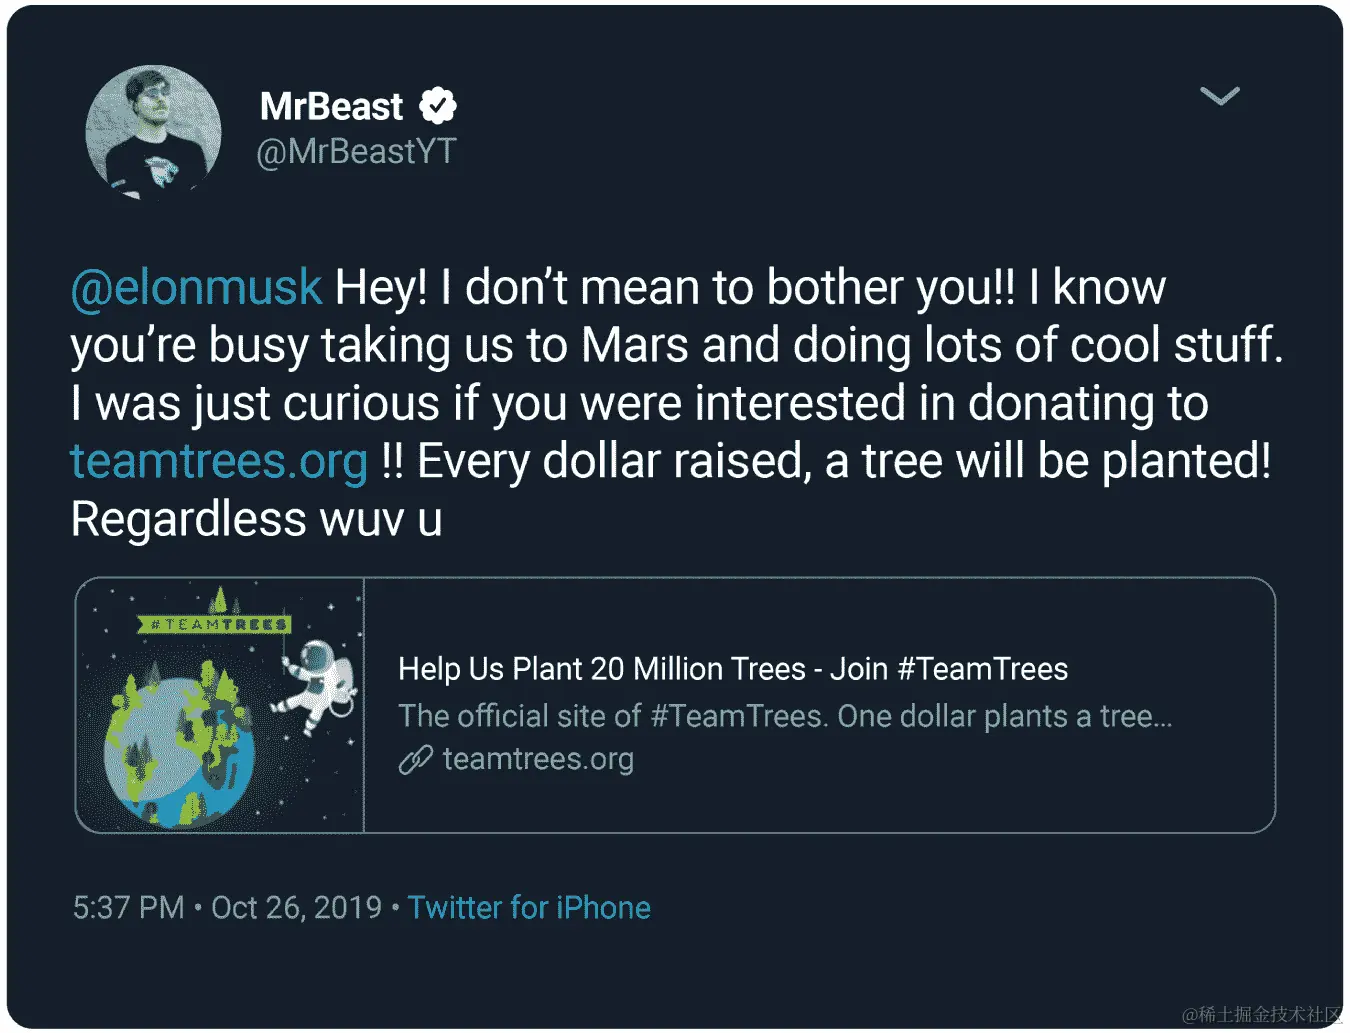The width and height of the screenshot is (1350, 1033).
Task: Visit the teamtrees.org link in the tweet
Action: (x=218, y=461)
